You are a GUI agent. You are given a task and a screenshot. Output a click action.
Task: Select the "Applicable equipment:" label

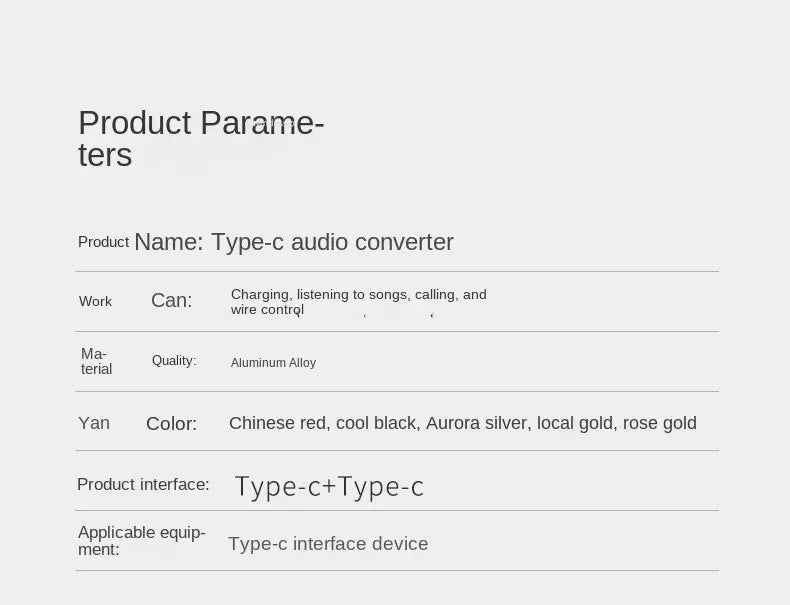coord(141,540)
